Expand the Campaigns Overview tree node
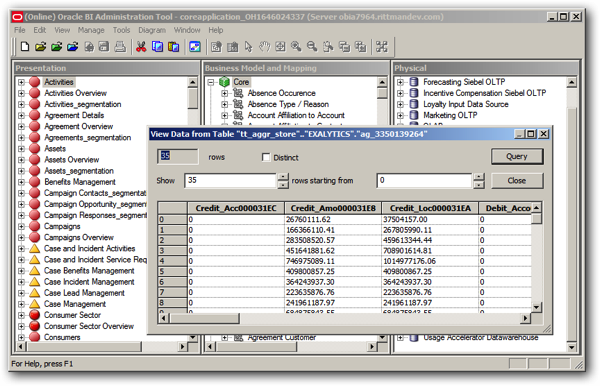Screen dimensions: 600x386 tap(21, 237)
